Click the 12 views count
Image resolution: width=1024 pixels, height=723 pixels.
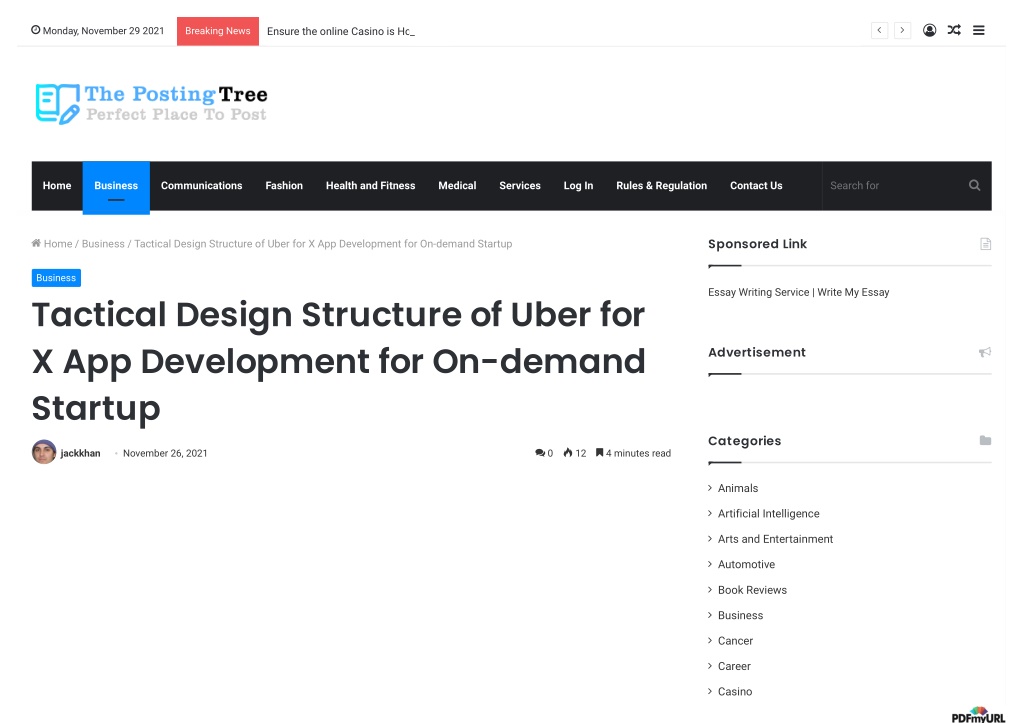click(581, 453)
